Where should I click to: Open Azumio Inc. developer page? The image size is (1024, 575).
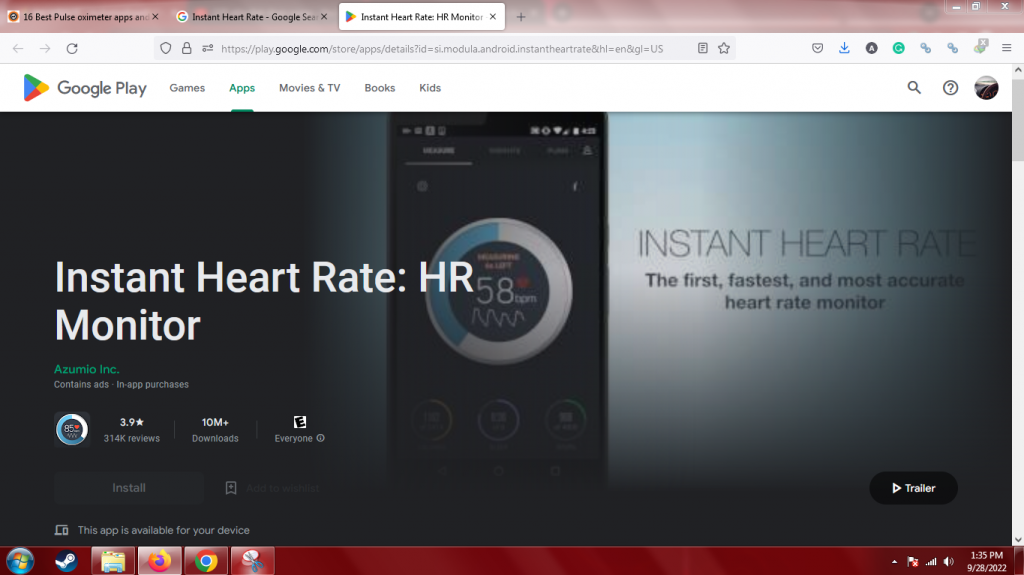coord(86,369)
